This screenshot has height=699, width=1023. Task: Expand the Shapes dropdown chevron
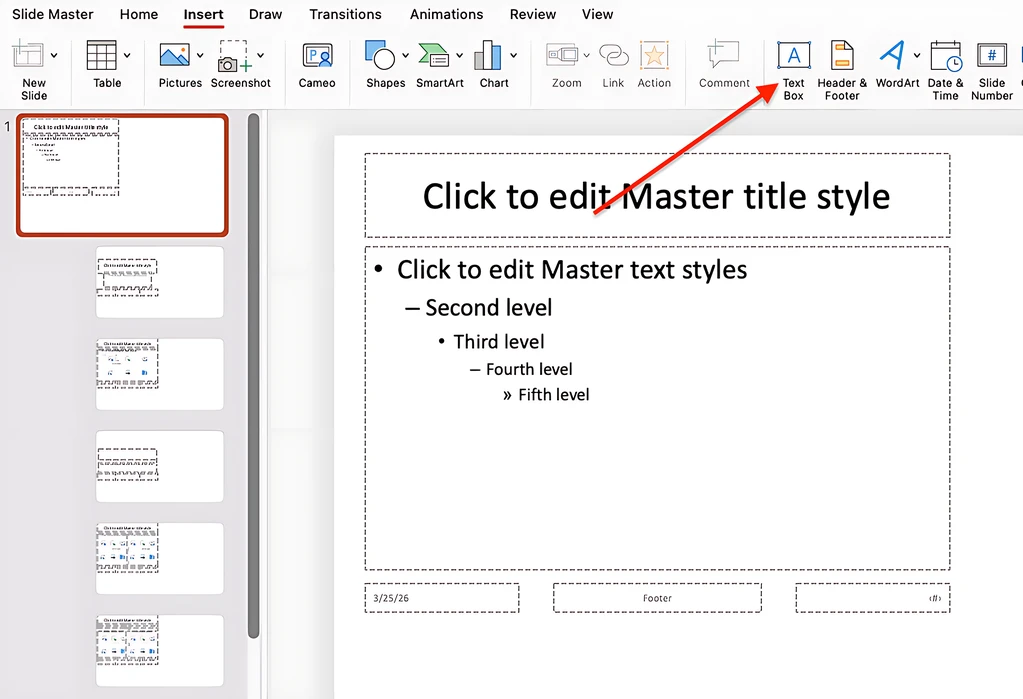[406, 56]
